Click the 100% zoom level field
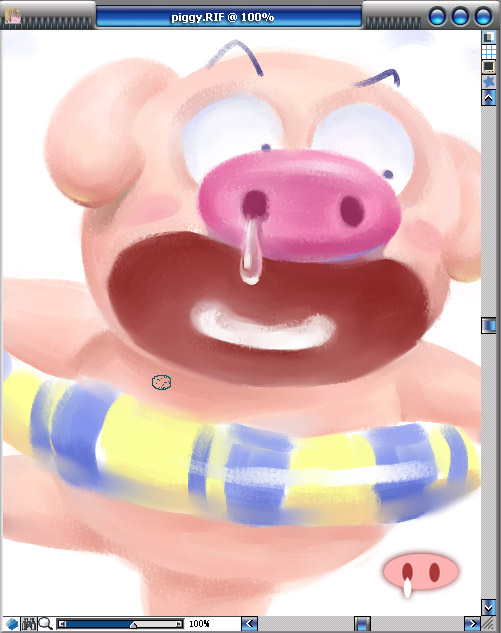The width and height of the screenshot is (501, 633). pos(199,624)
